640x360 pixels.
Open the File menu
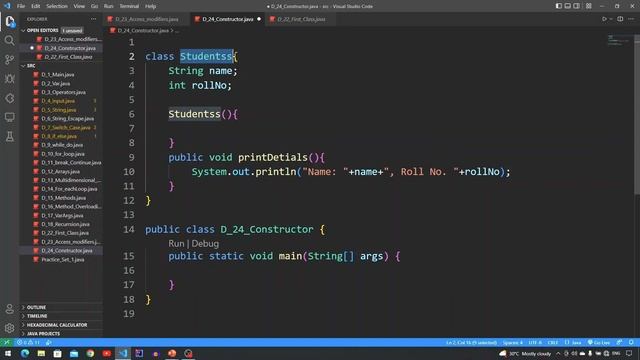point(21,6)
